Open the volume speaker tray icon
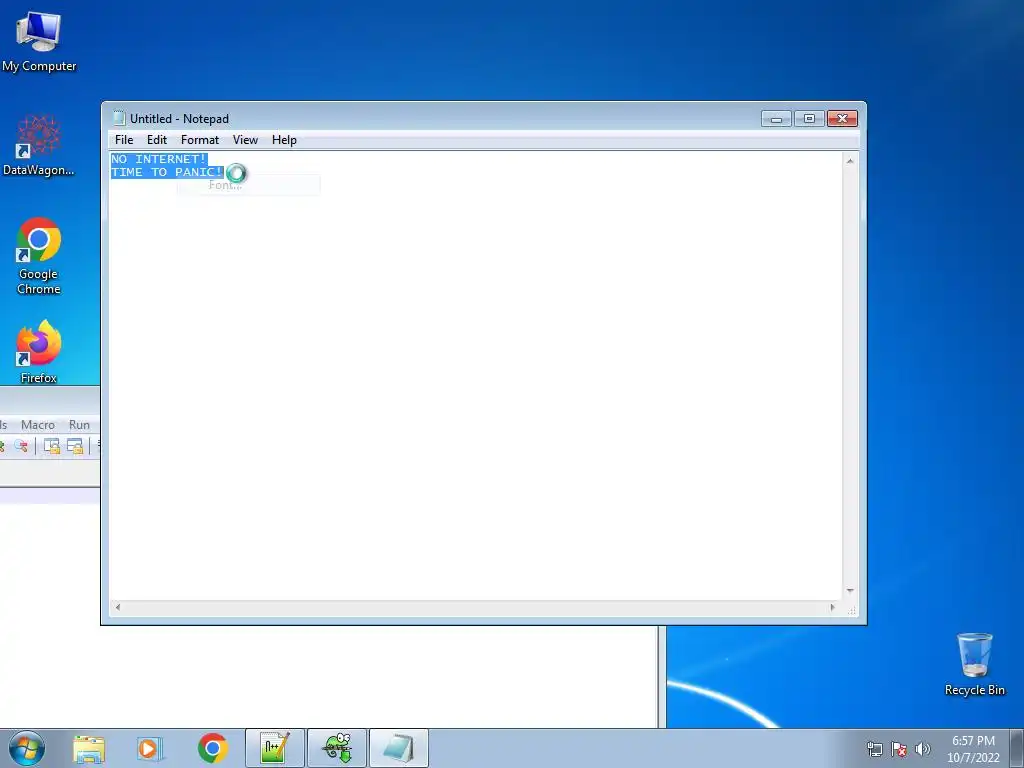This screenshot has width=1024, height=768. click(x=922, y=749)
